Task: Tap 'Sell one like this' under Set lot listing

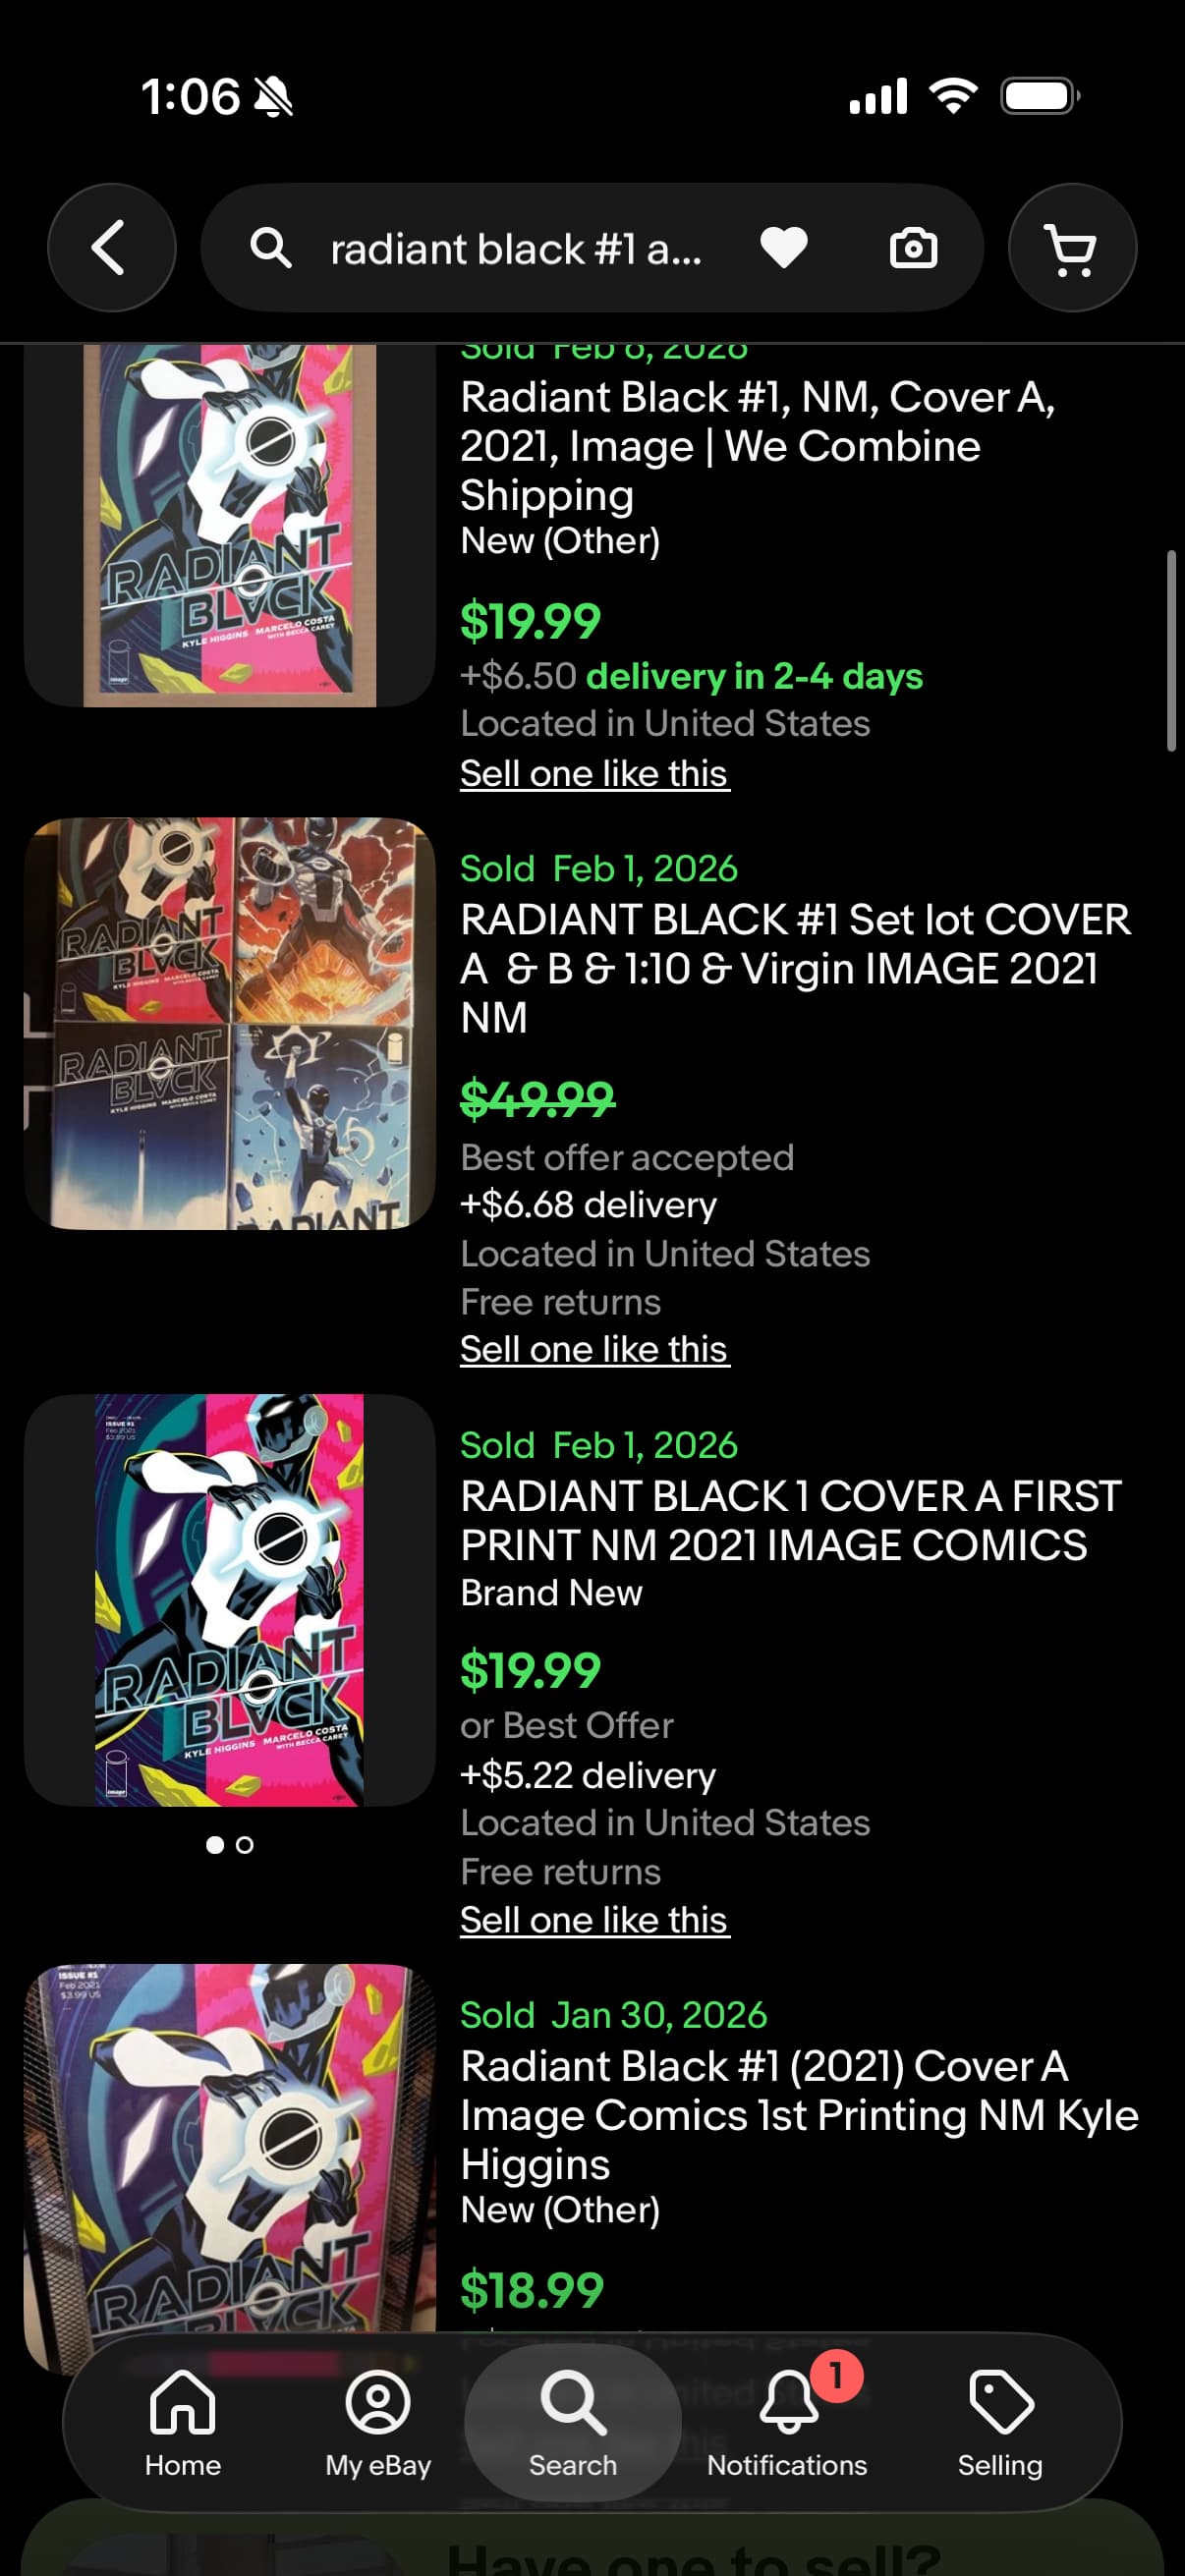Action: click(x=594, y=1349)
